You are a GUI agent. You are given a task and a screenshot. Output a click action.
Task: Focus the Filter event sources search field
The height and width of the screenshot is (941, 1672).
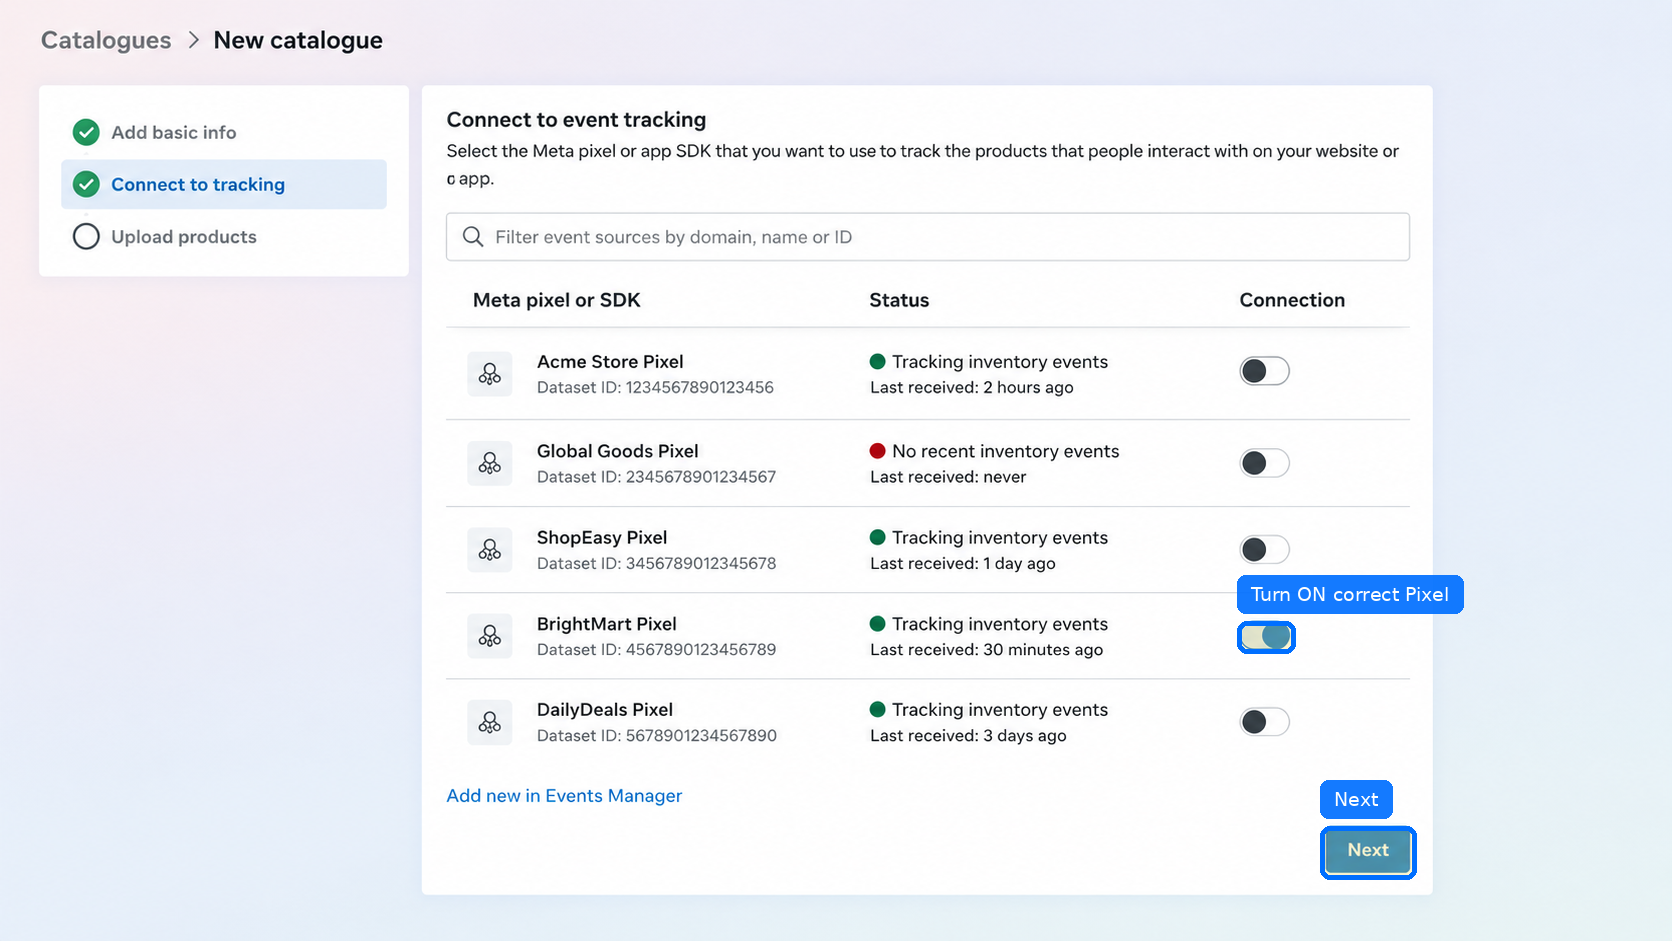(928, 237)
